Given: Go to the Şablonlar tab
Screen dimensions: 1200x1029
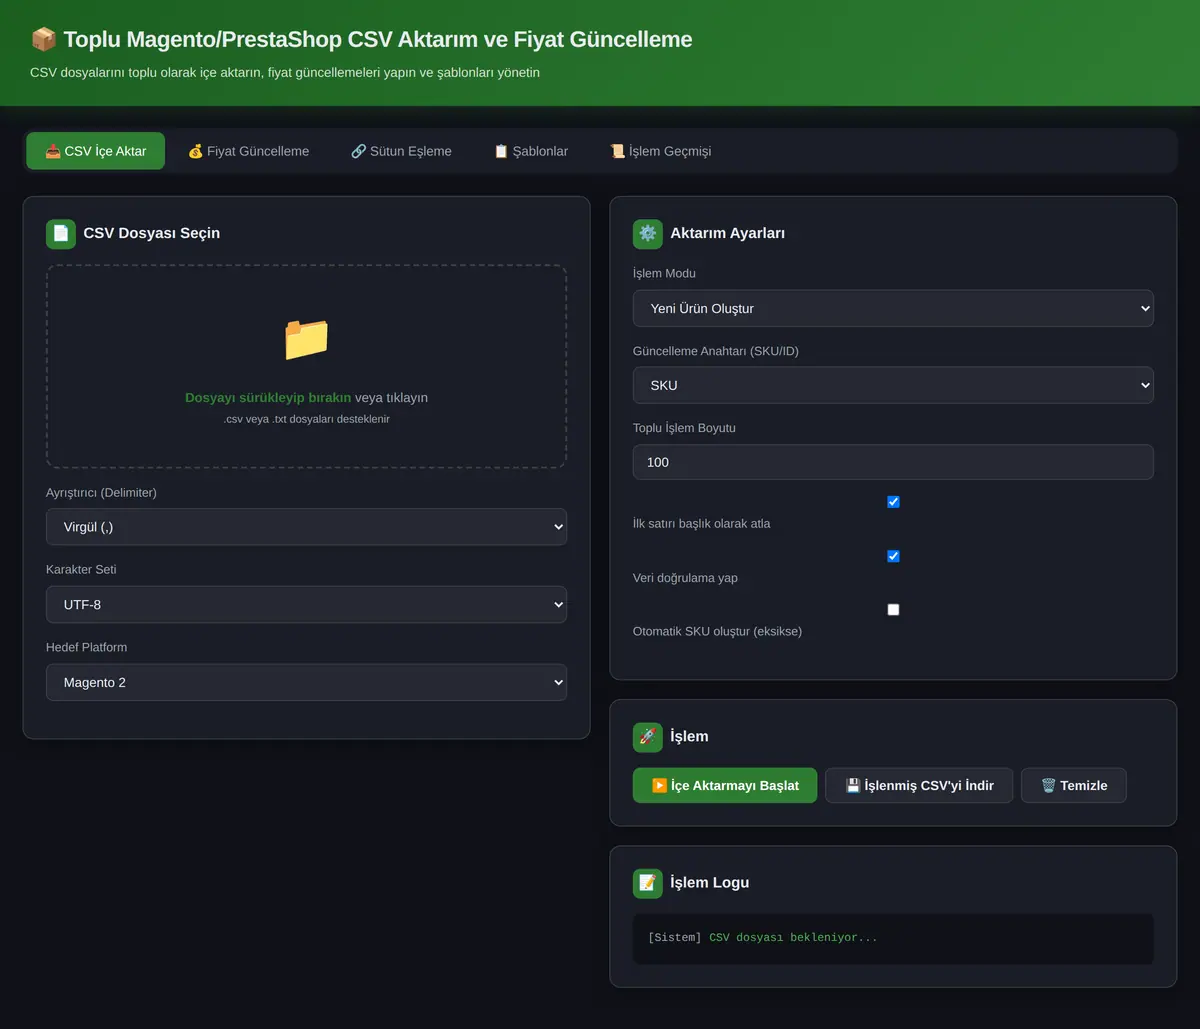Looking at the screenshot, I should point(531,151).
